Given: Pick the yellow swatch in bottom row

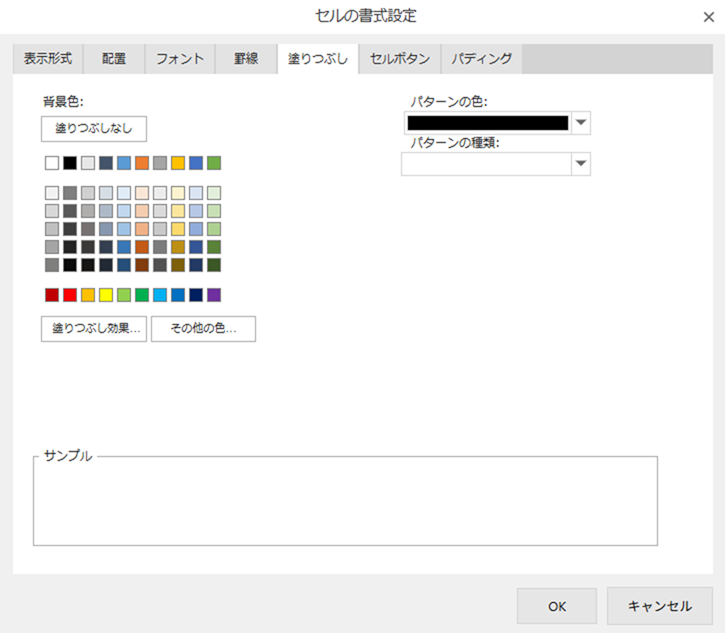Looking at the screenshot, I should (106, 295).
